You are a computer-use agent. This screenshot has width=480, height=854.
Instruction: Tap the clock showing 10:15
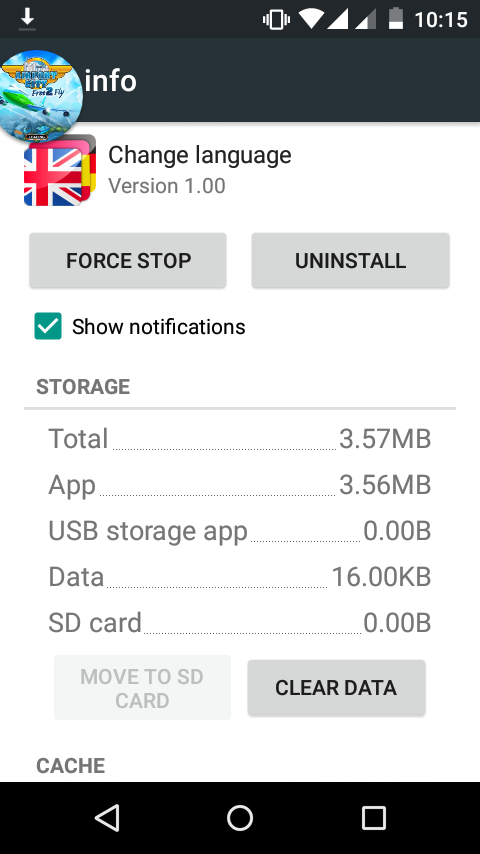(x=441, y=20)
